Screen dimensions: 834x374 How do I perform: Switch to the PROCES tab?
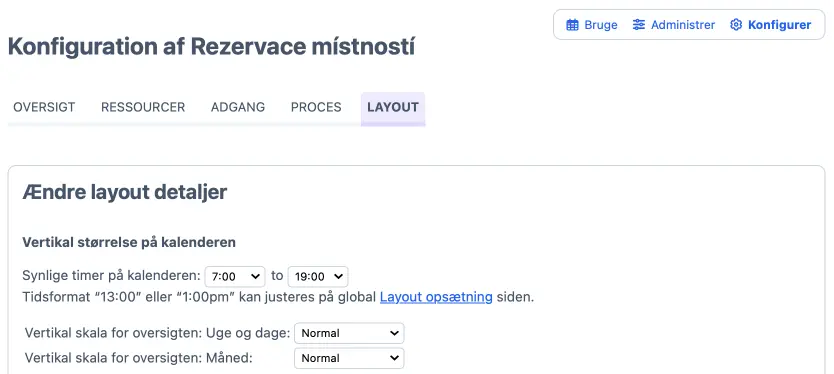(316, 107)
